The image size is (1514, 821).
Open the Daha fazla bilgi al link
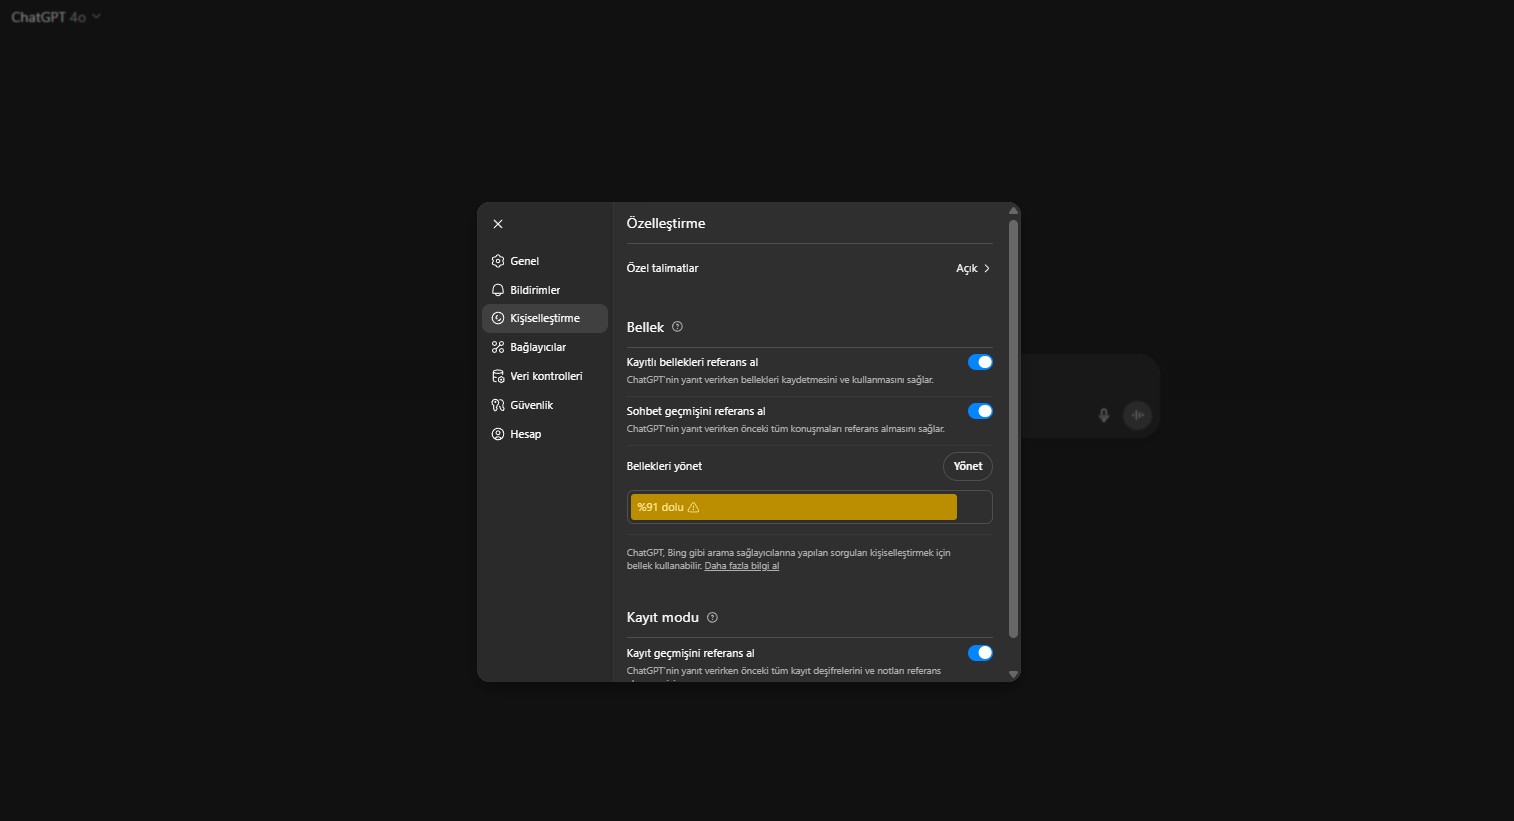742,566
